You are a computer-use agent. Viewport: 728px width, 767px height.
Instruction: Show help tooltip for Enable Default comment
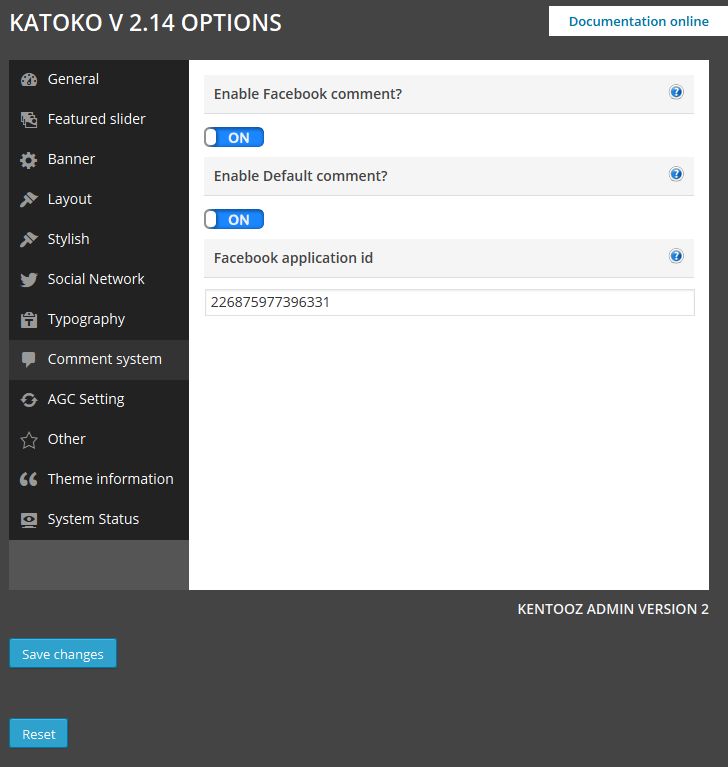pos(676,174)
